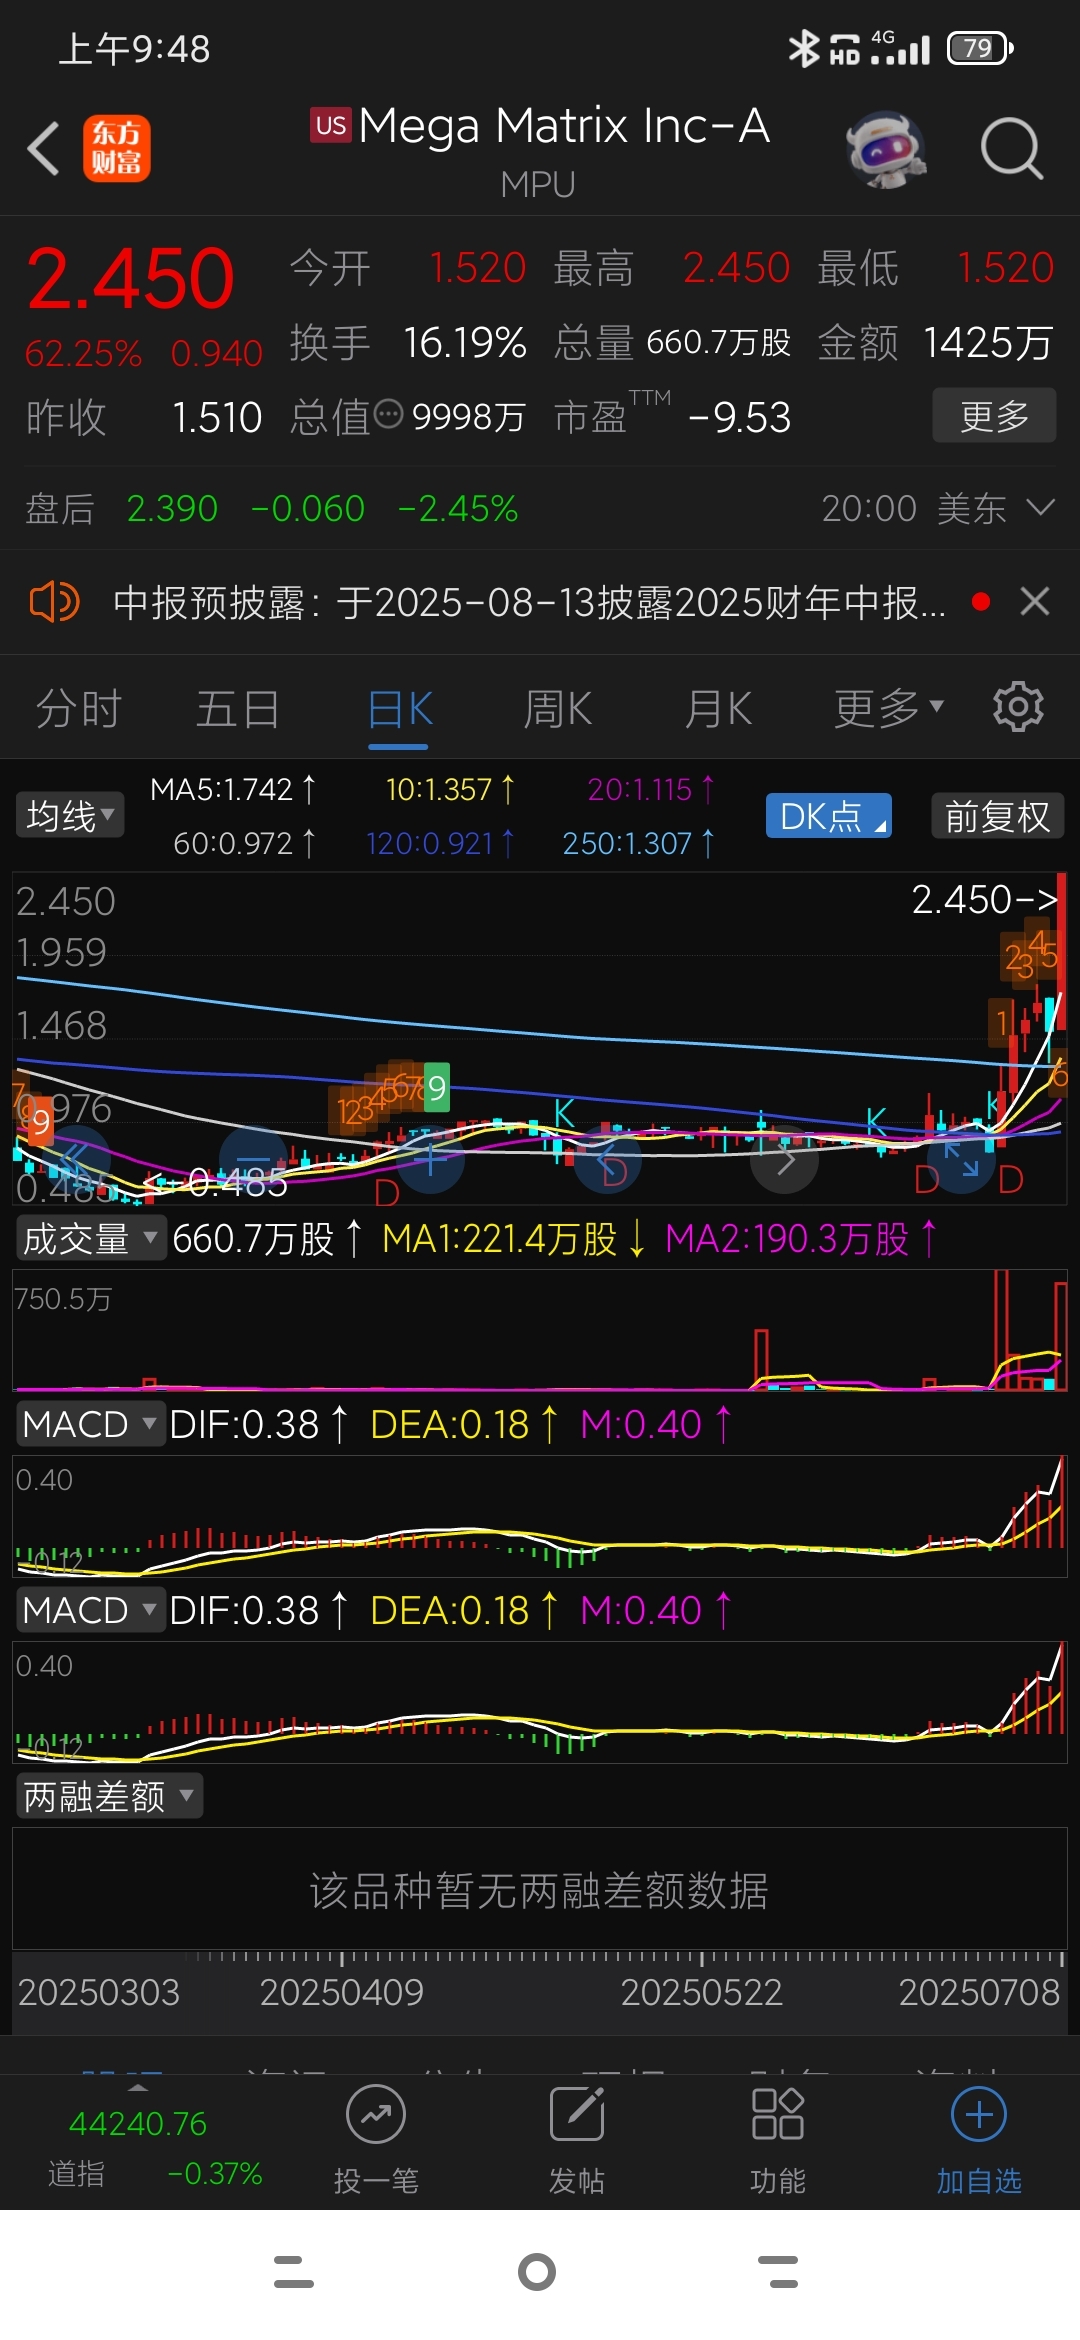1080x2340 pixels.
Task: Tap first MACD DIF:0.38 label
Action: 259,1424
